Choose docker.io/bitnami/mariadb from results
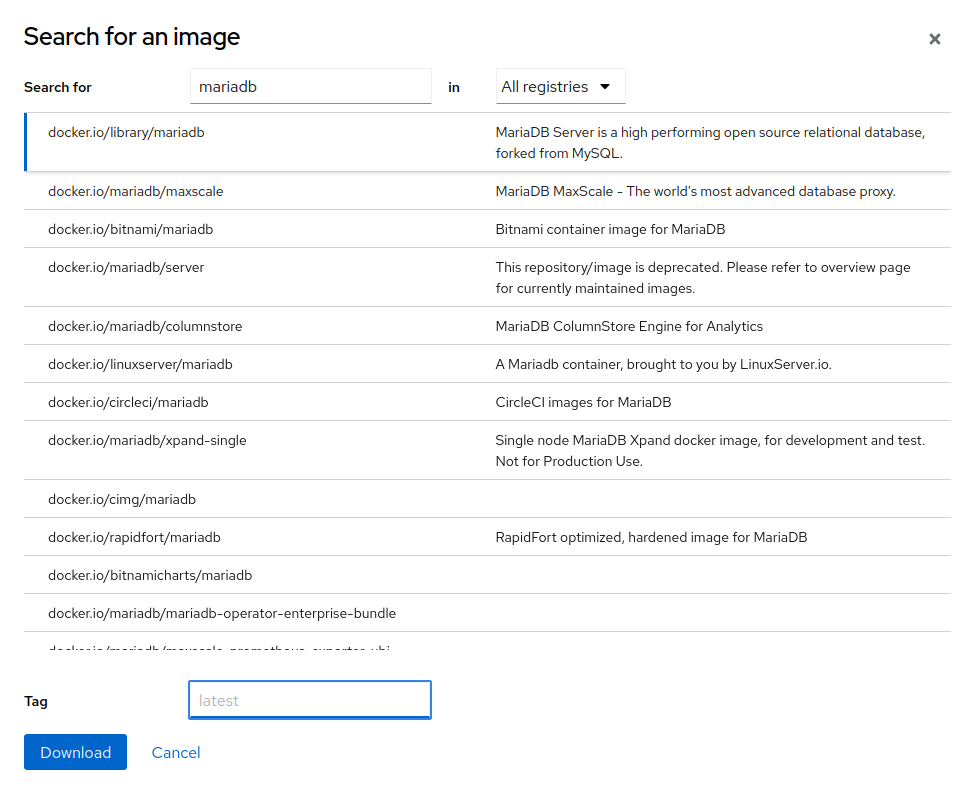This screenshot has width=969, height=792. [x=130, y=229]
